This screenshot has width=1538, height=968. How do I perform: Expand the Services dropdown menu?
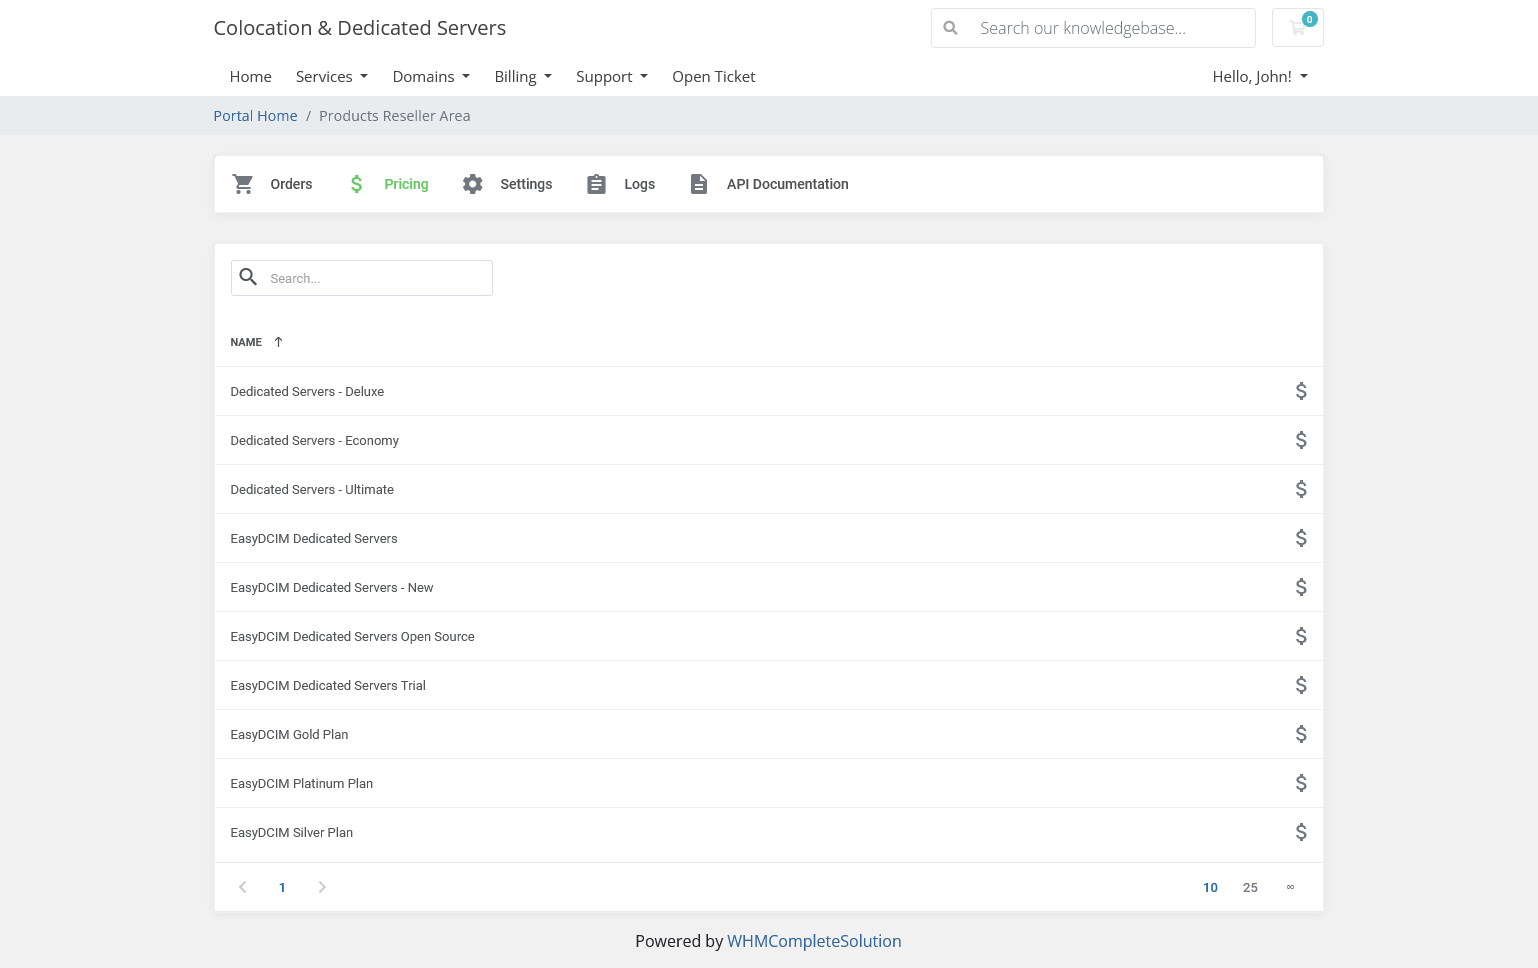pos(332,77)
